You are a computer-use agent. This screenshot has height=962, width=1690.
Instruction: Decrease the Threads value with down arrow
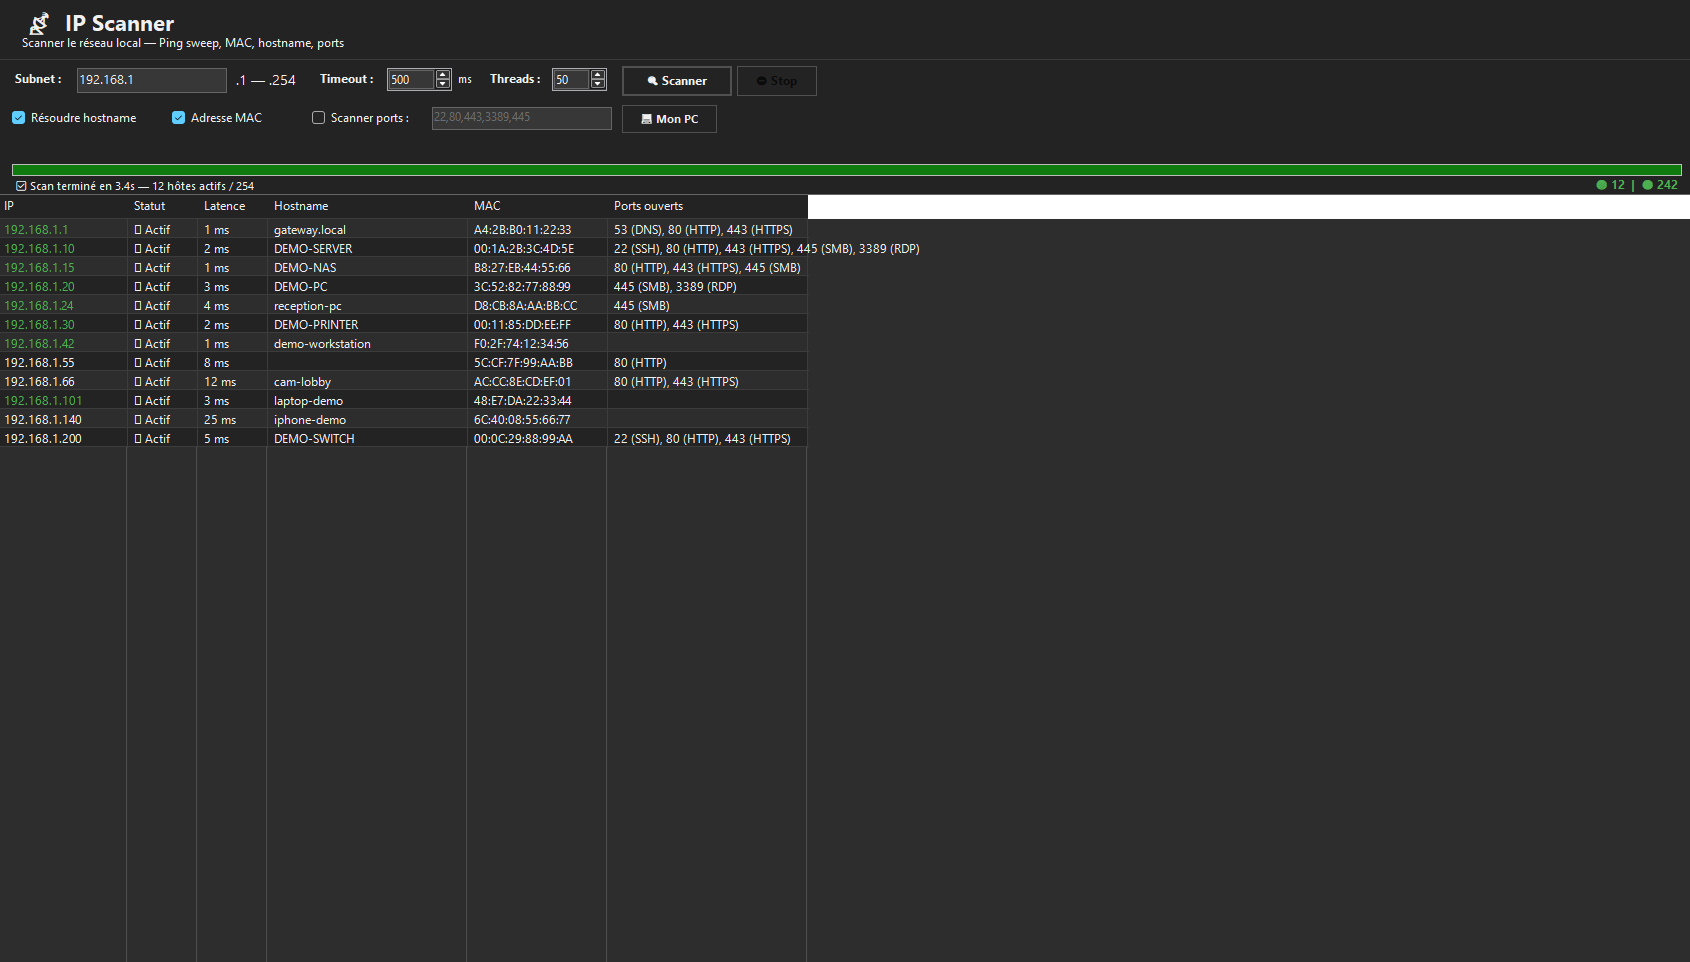click(598, 85)
